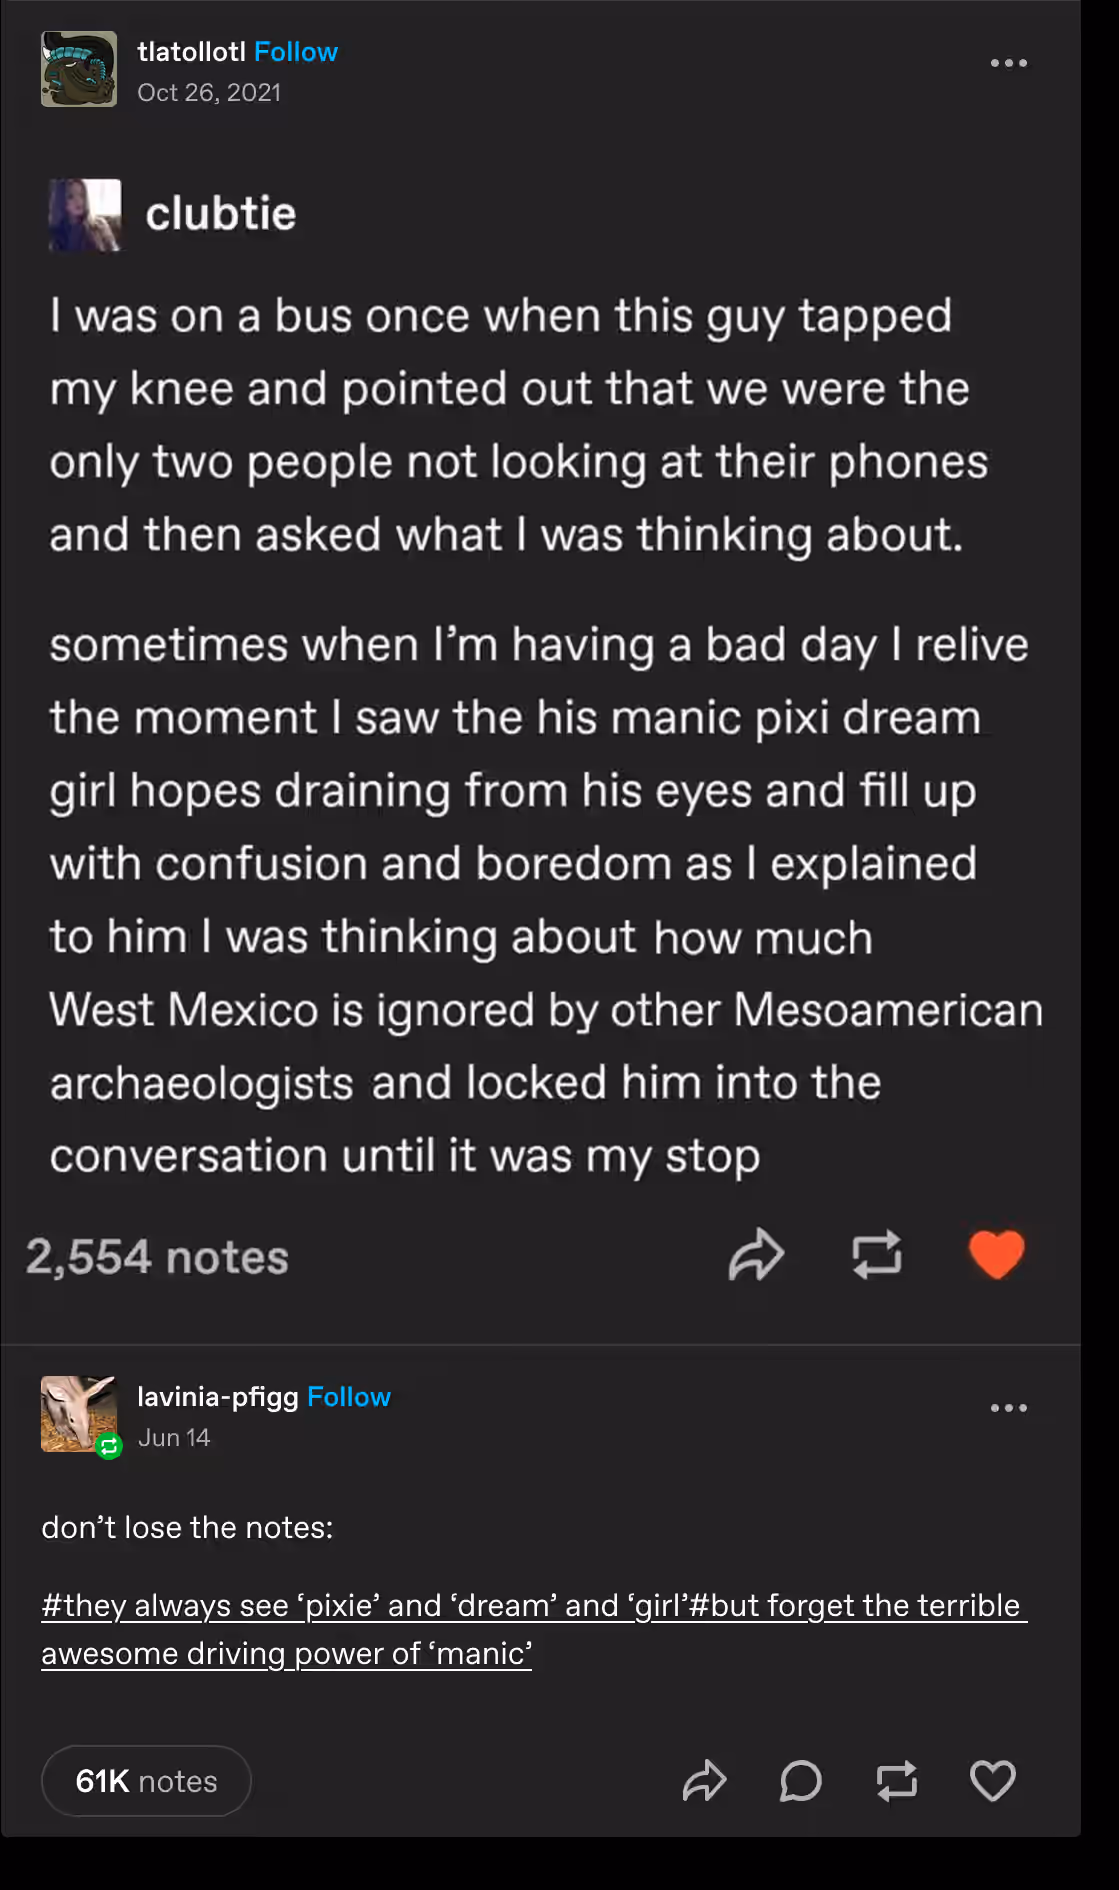Share lavinia-pfigg's post via the arrow icon
This screenshot has height=1890, width=1119.
705,1781
